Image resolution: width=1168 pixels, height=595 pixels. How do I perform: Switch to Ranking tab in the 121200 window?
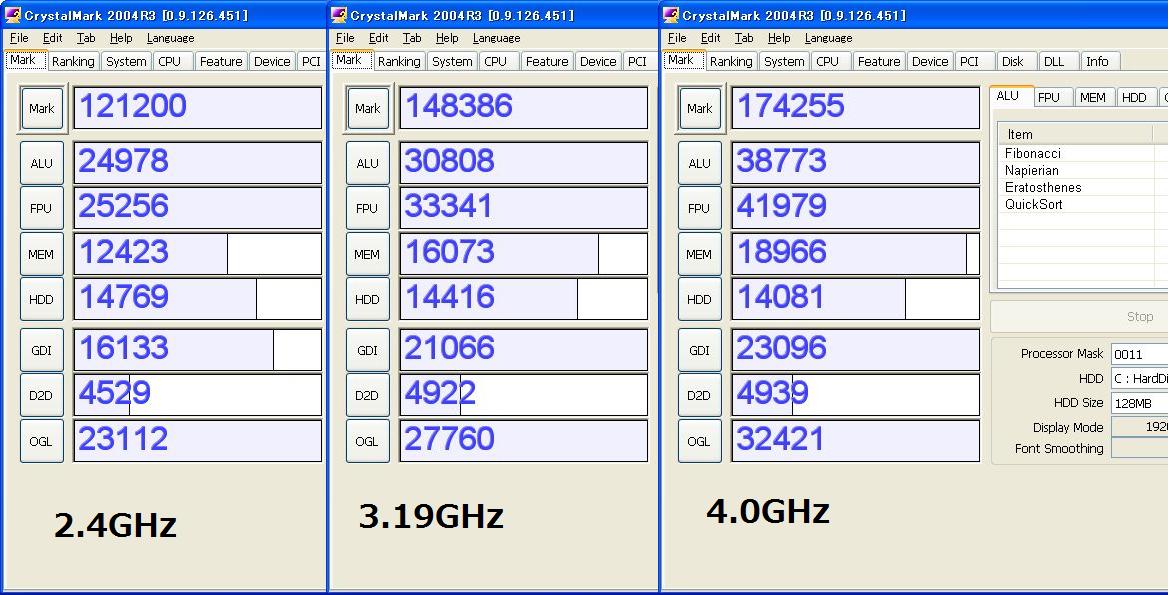(x=73, y=62)
